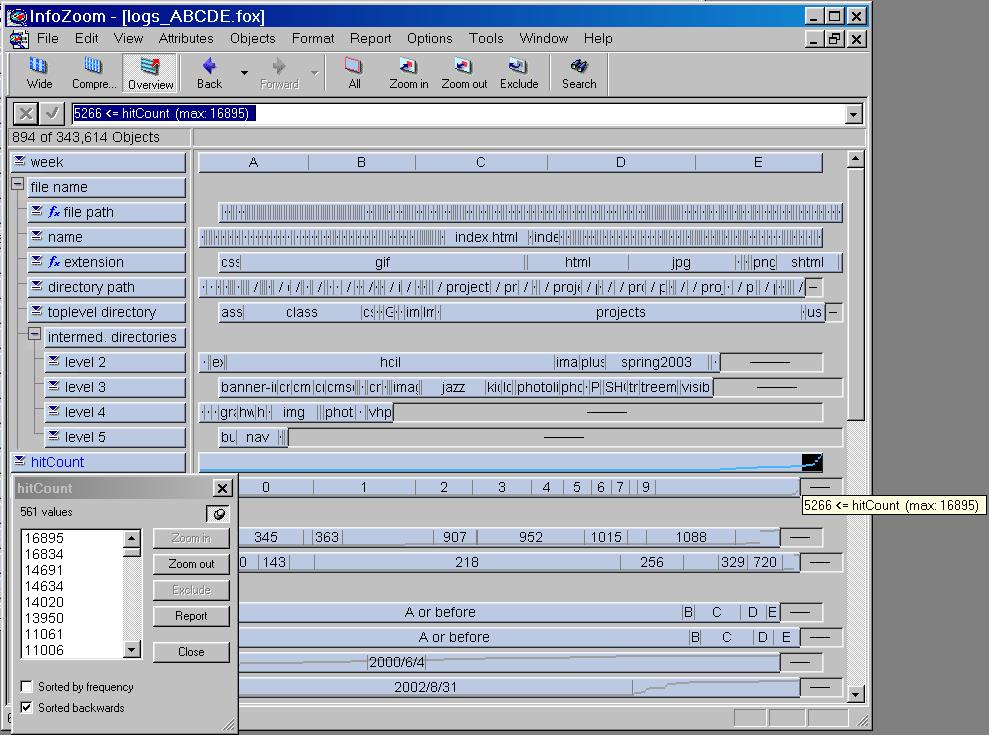Click Zoom out in the hitCount dialog
The height and width of the screenshot is (735, 989).
[x=191, y=564]
